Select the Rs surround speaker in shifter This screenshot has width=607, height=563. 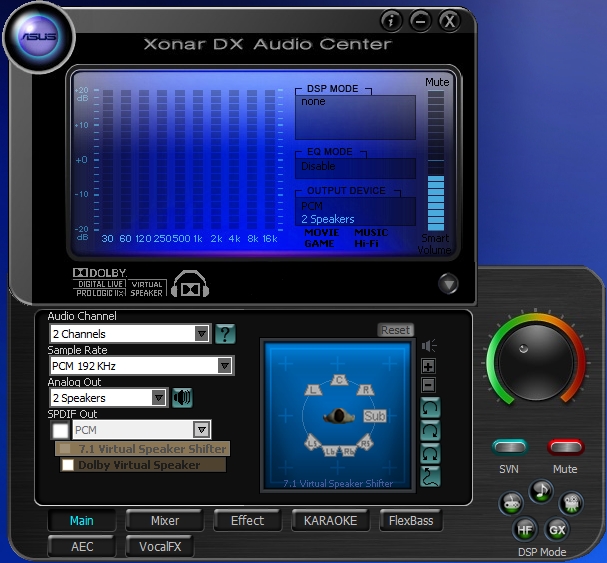365,443
